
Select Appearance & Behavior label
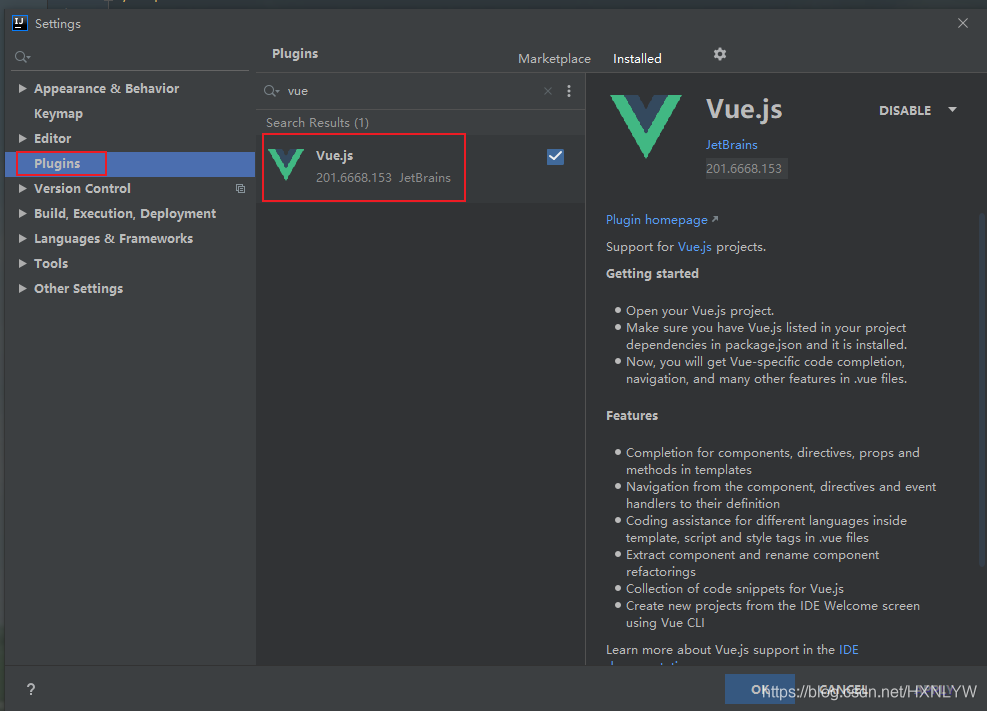106,88
